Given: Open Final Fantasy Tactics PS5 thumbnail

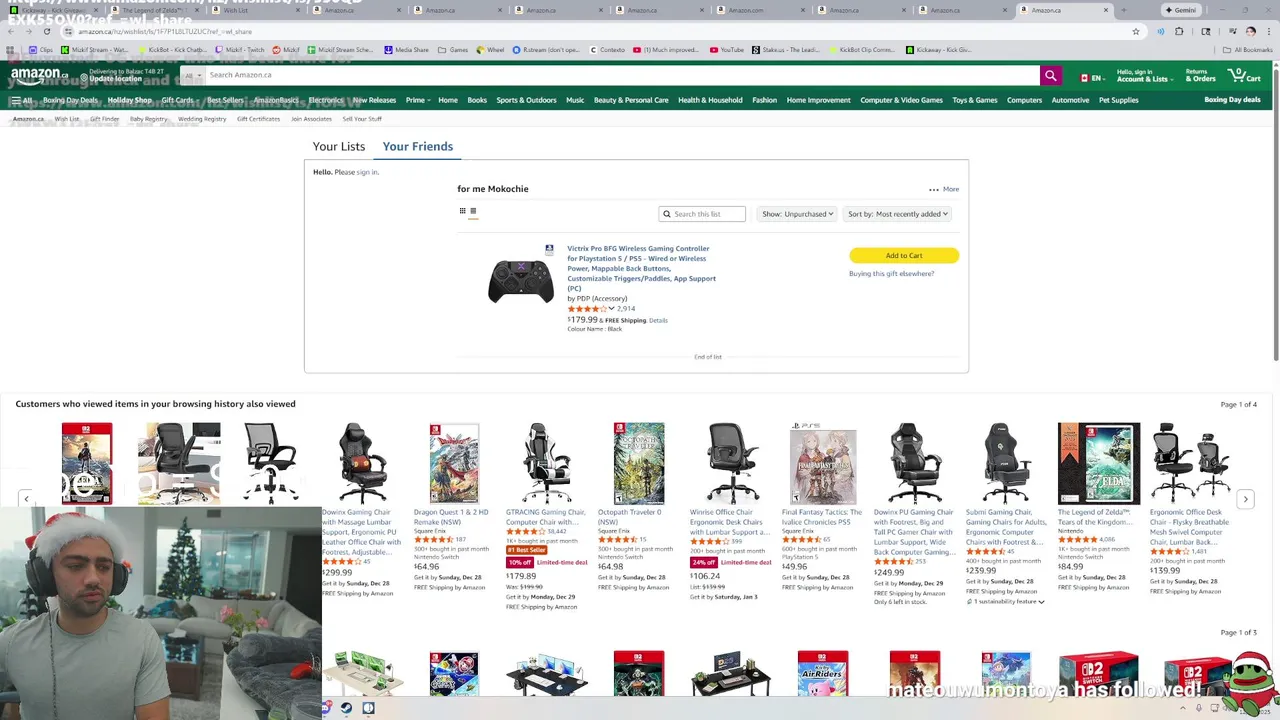Looking at the screenshot, I should [x=823, y=463].
